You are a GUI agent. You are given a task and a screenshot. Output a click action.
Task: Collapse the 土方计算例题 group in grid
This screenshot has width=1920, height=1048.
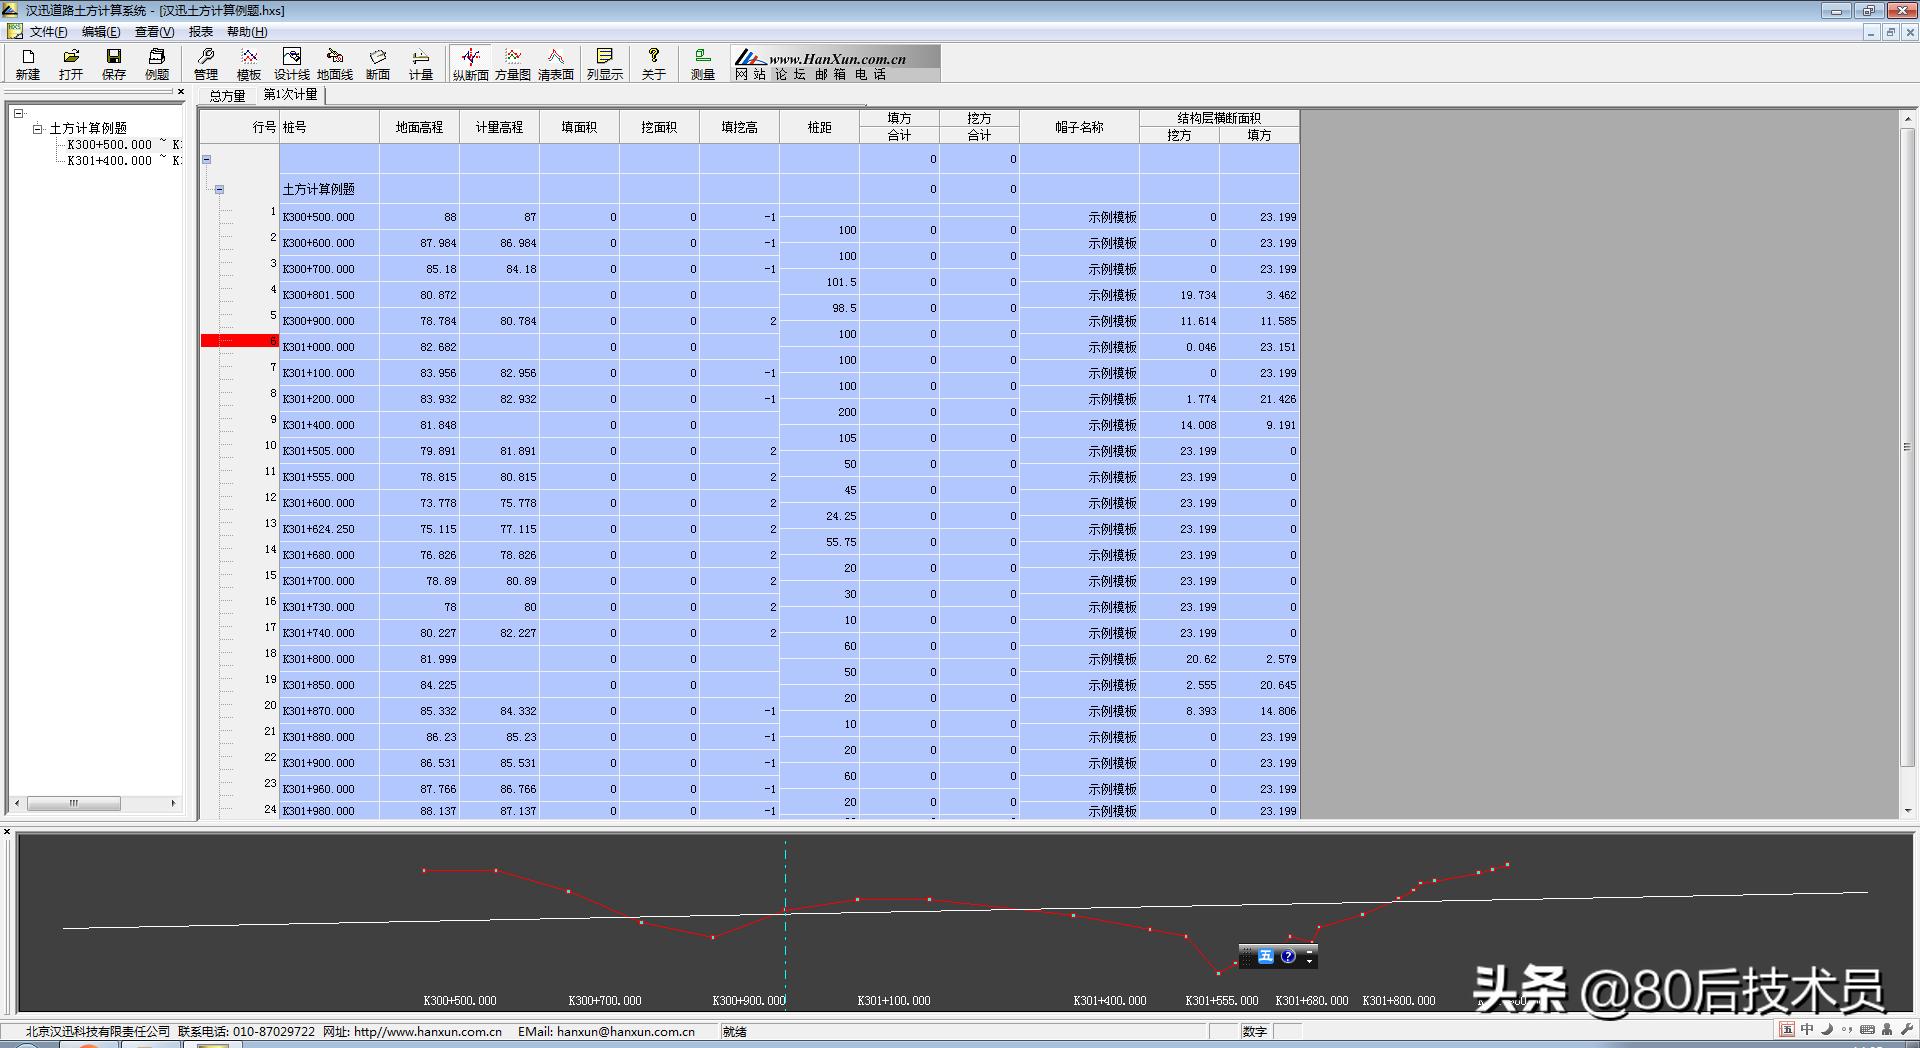click(x=219, y=189)
